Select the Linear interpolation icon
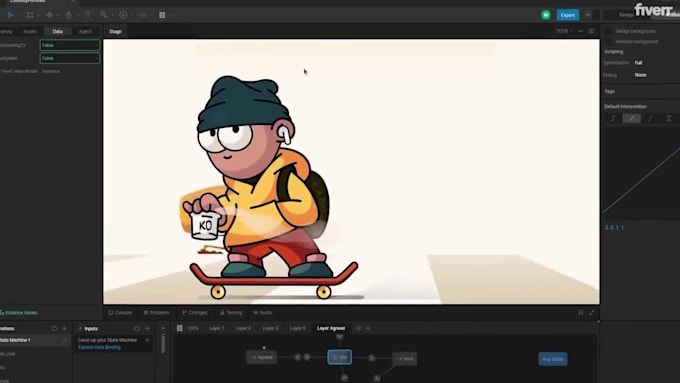The height and width of the screenshot is (383, 680). click(631, 118)
